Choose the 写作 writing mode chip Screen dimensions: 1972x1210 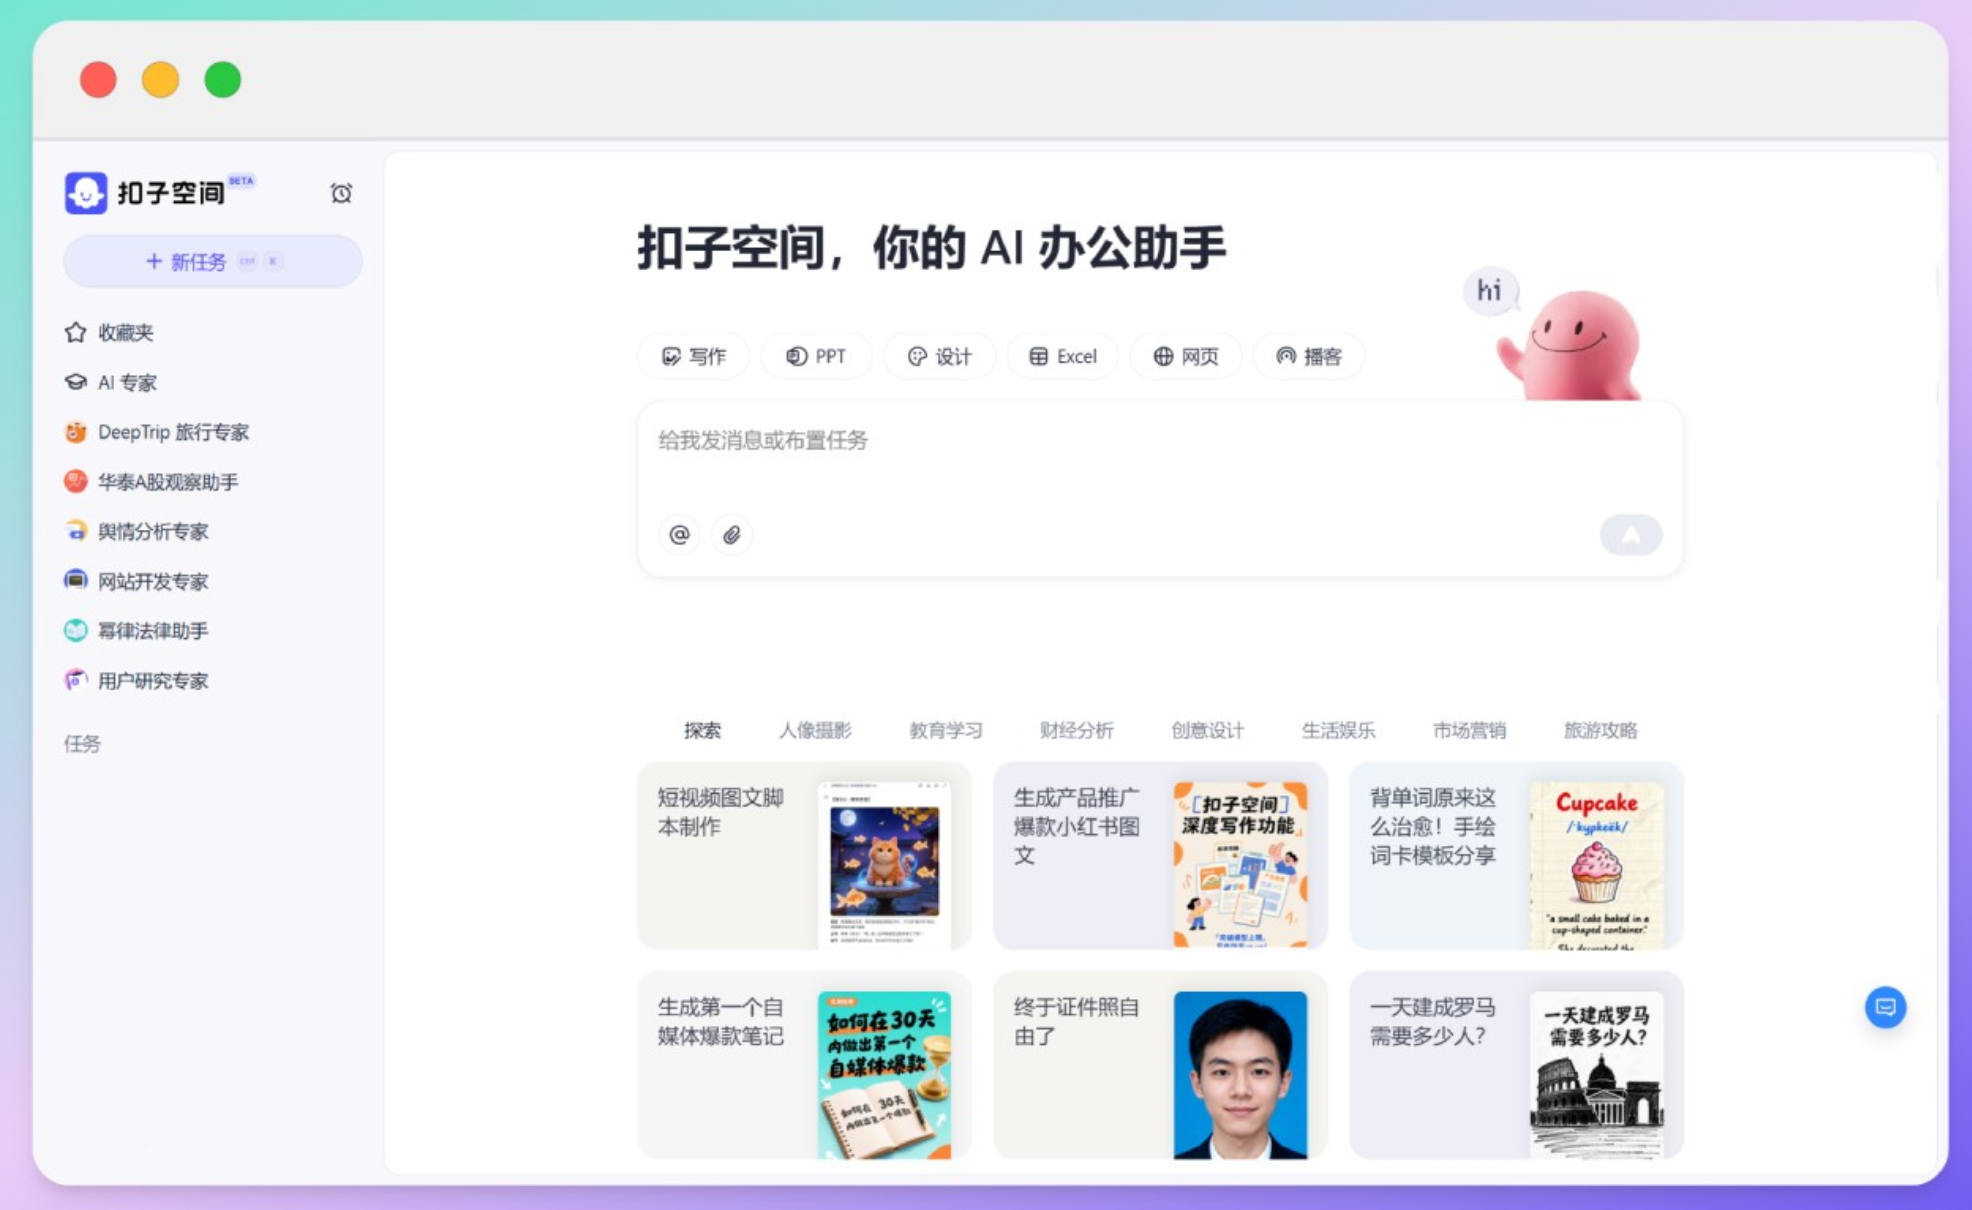coord(693,356)
